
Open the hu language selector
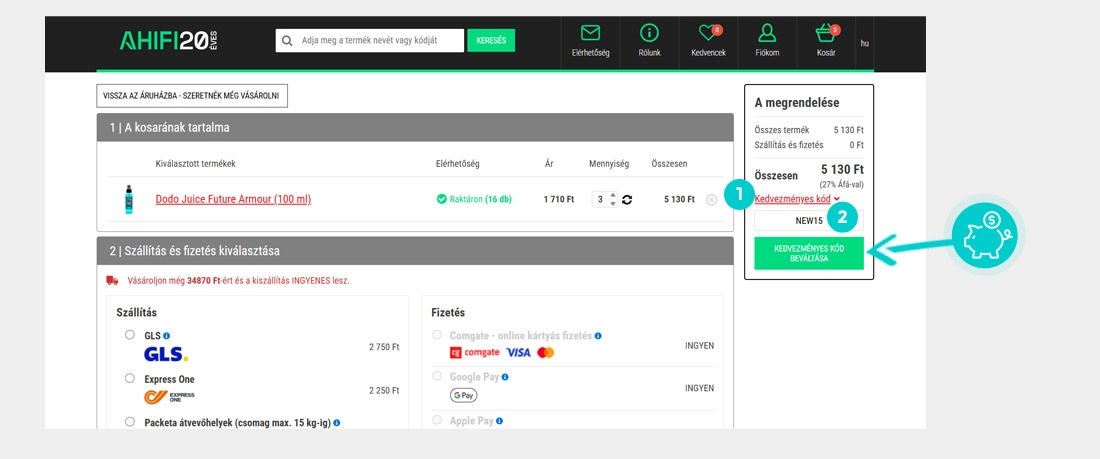click(864, 44)
